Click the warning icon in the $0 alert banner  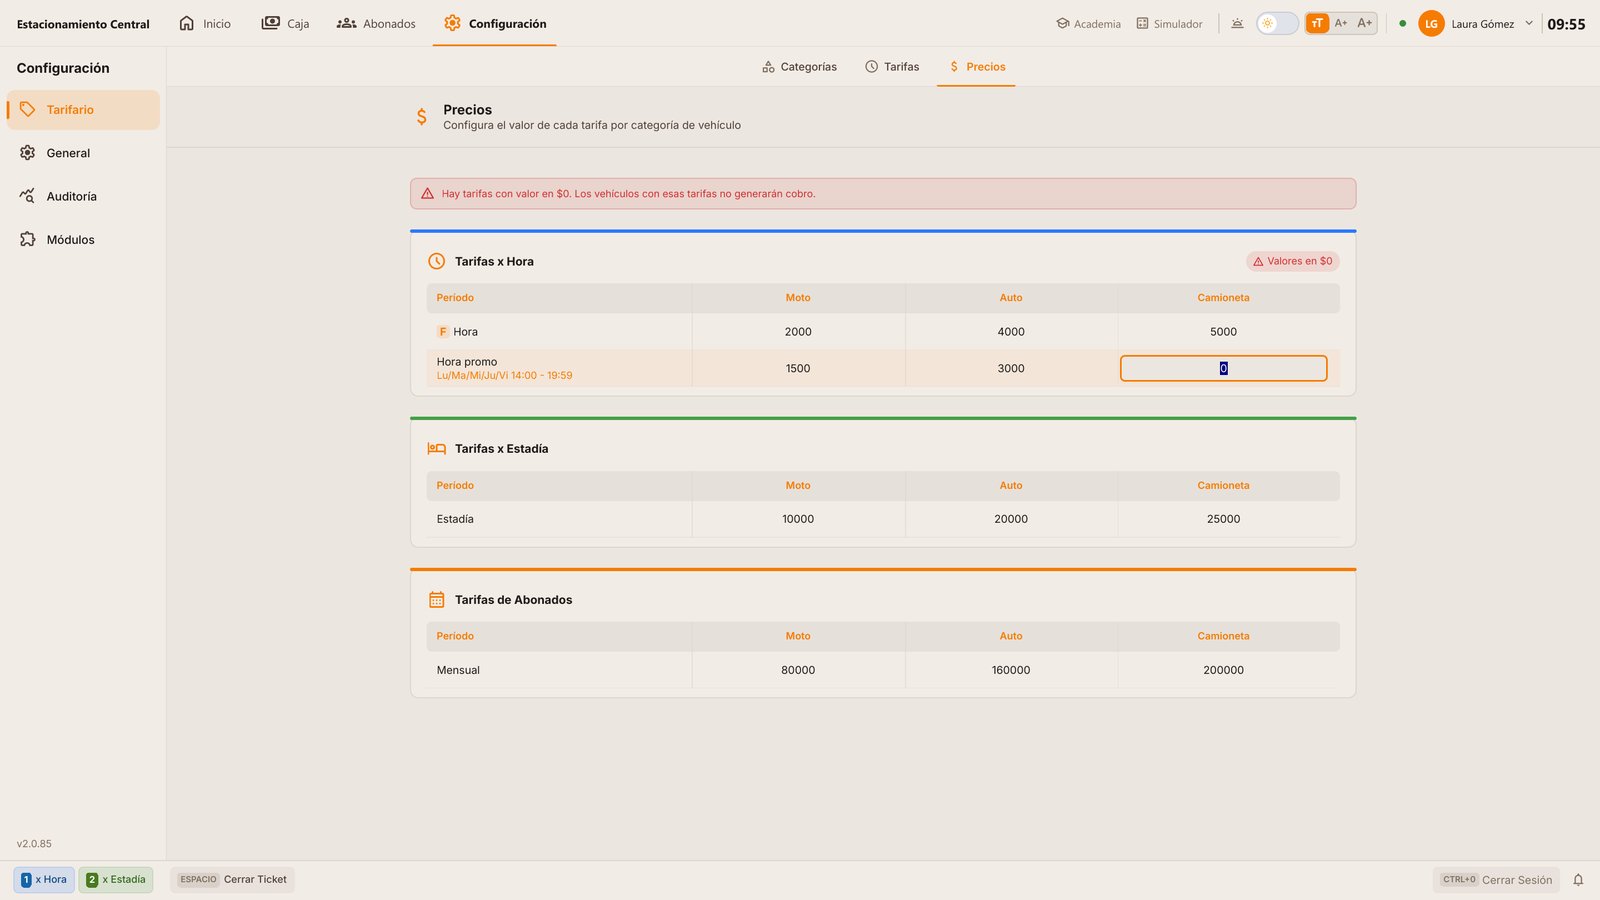tap(427, 194)
